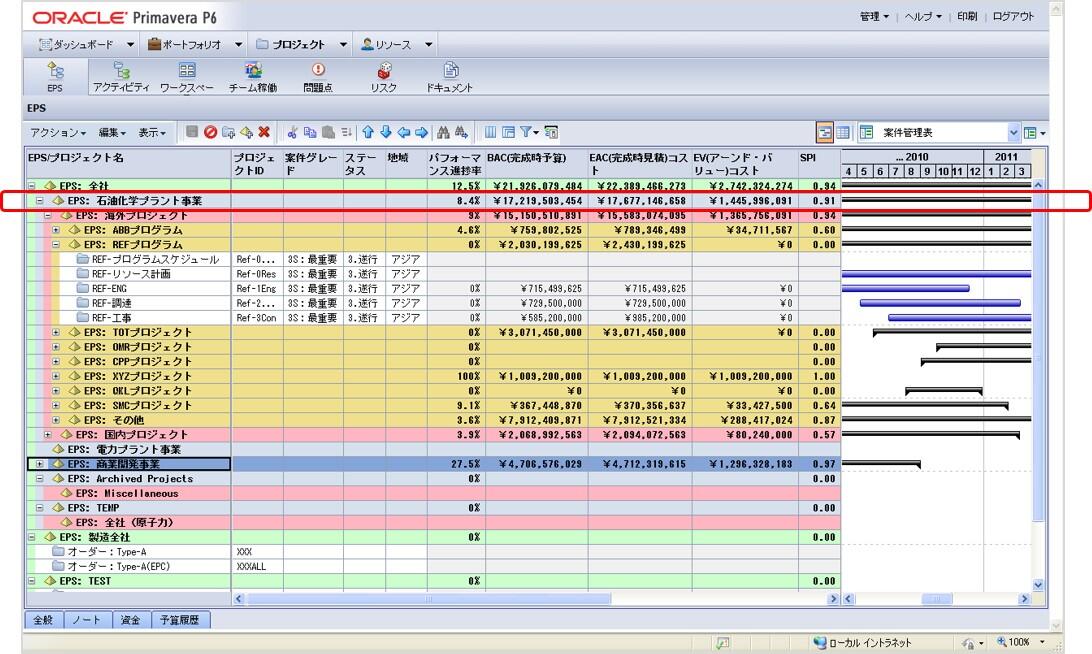Screen dimensions: 1092x654
Task: Collapse the EPS: REFプログラム node
Action: (x=56, y=244)
